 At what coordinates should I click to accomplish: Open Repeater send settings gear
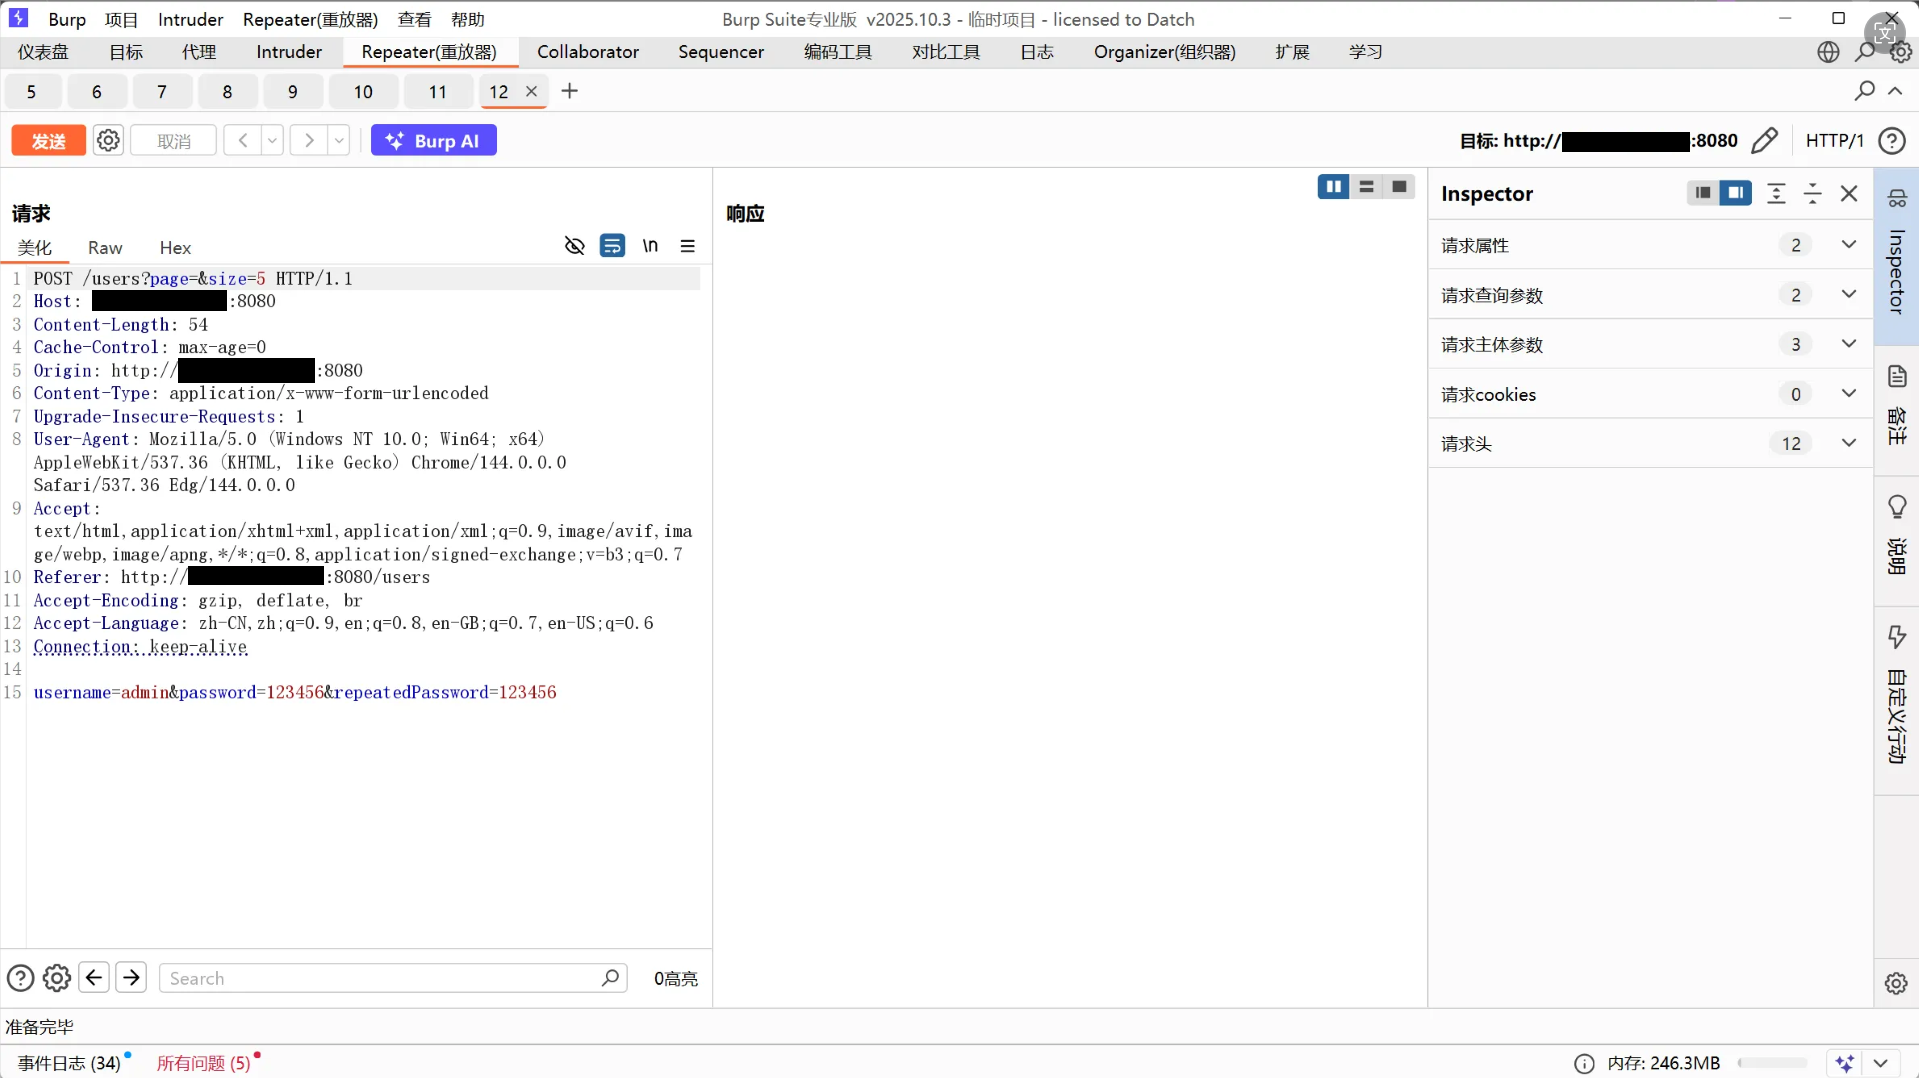pos(108,141)
